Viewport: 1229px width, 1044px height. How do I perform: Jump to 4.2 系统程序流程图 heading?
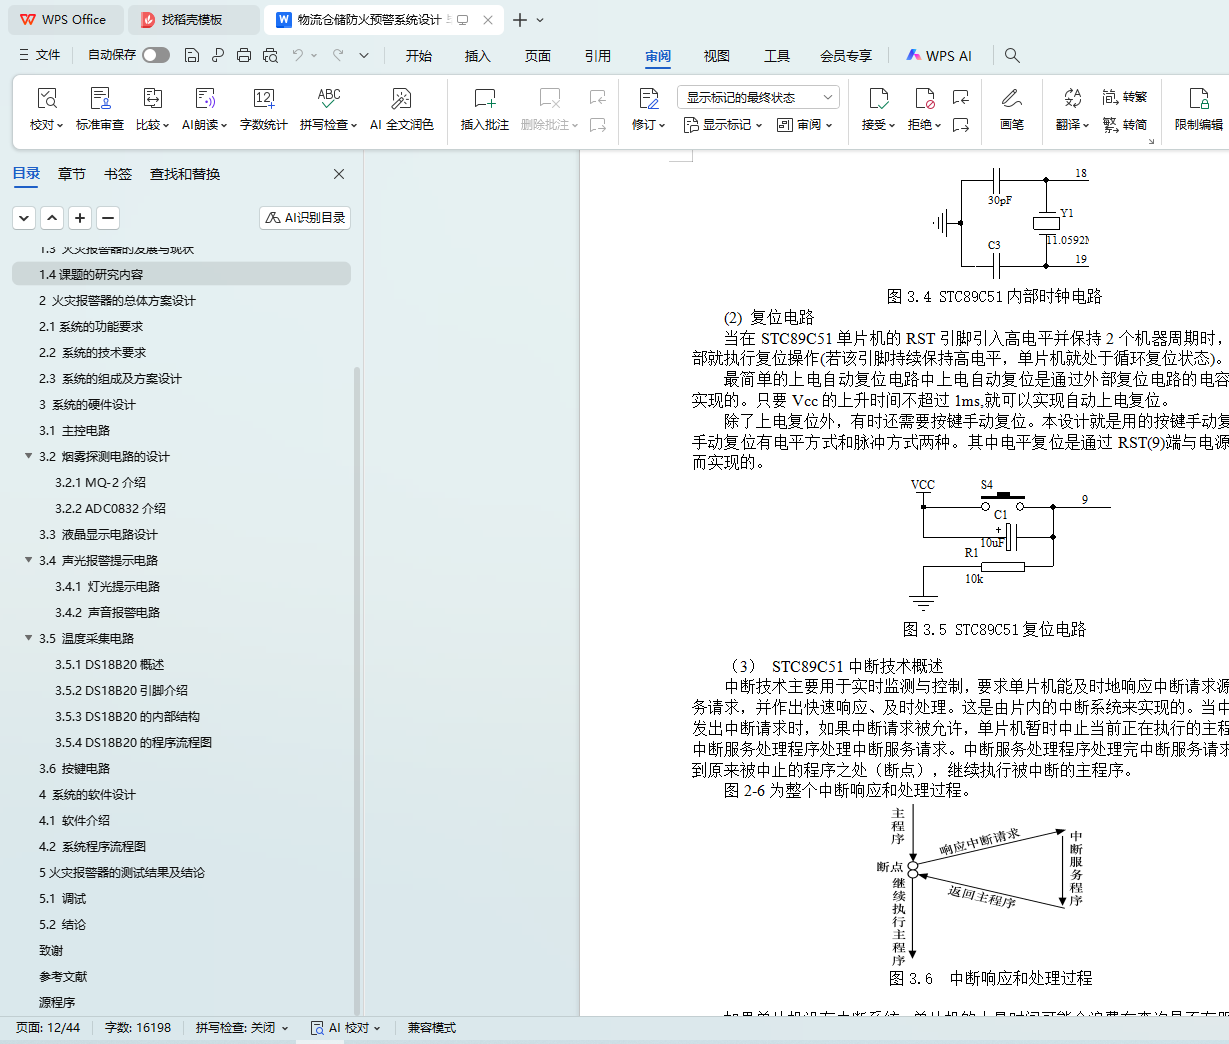click(92, 846)
